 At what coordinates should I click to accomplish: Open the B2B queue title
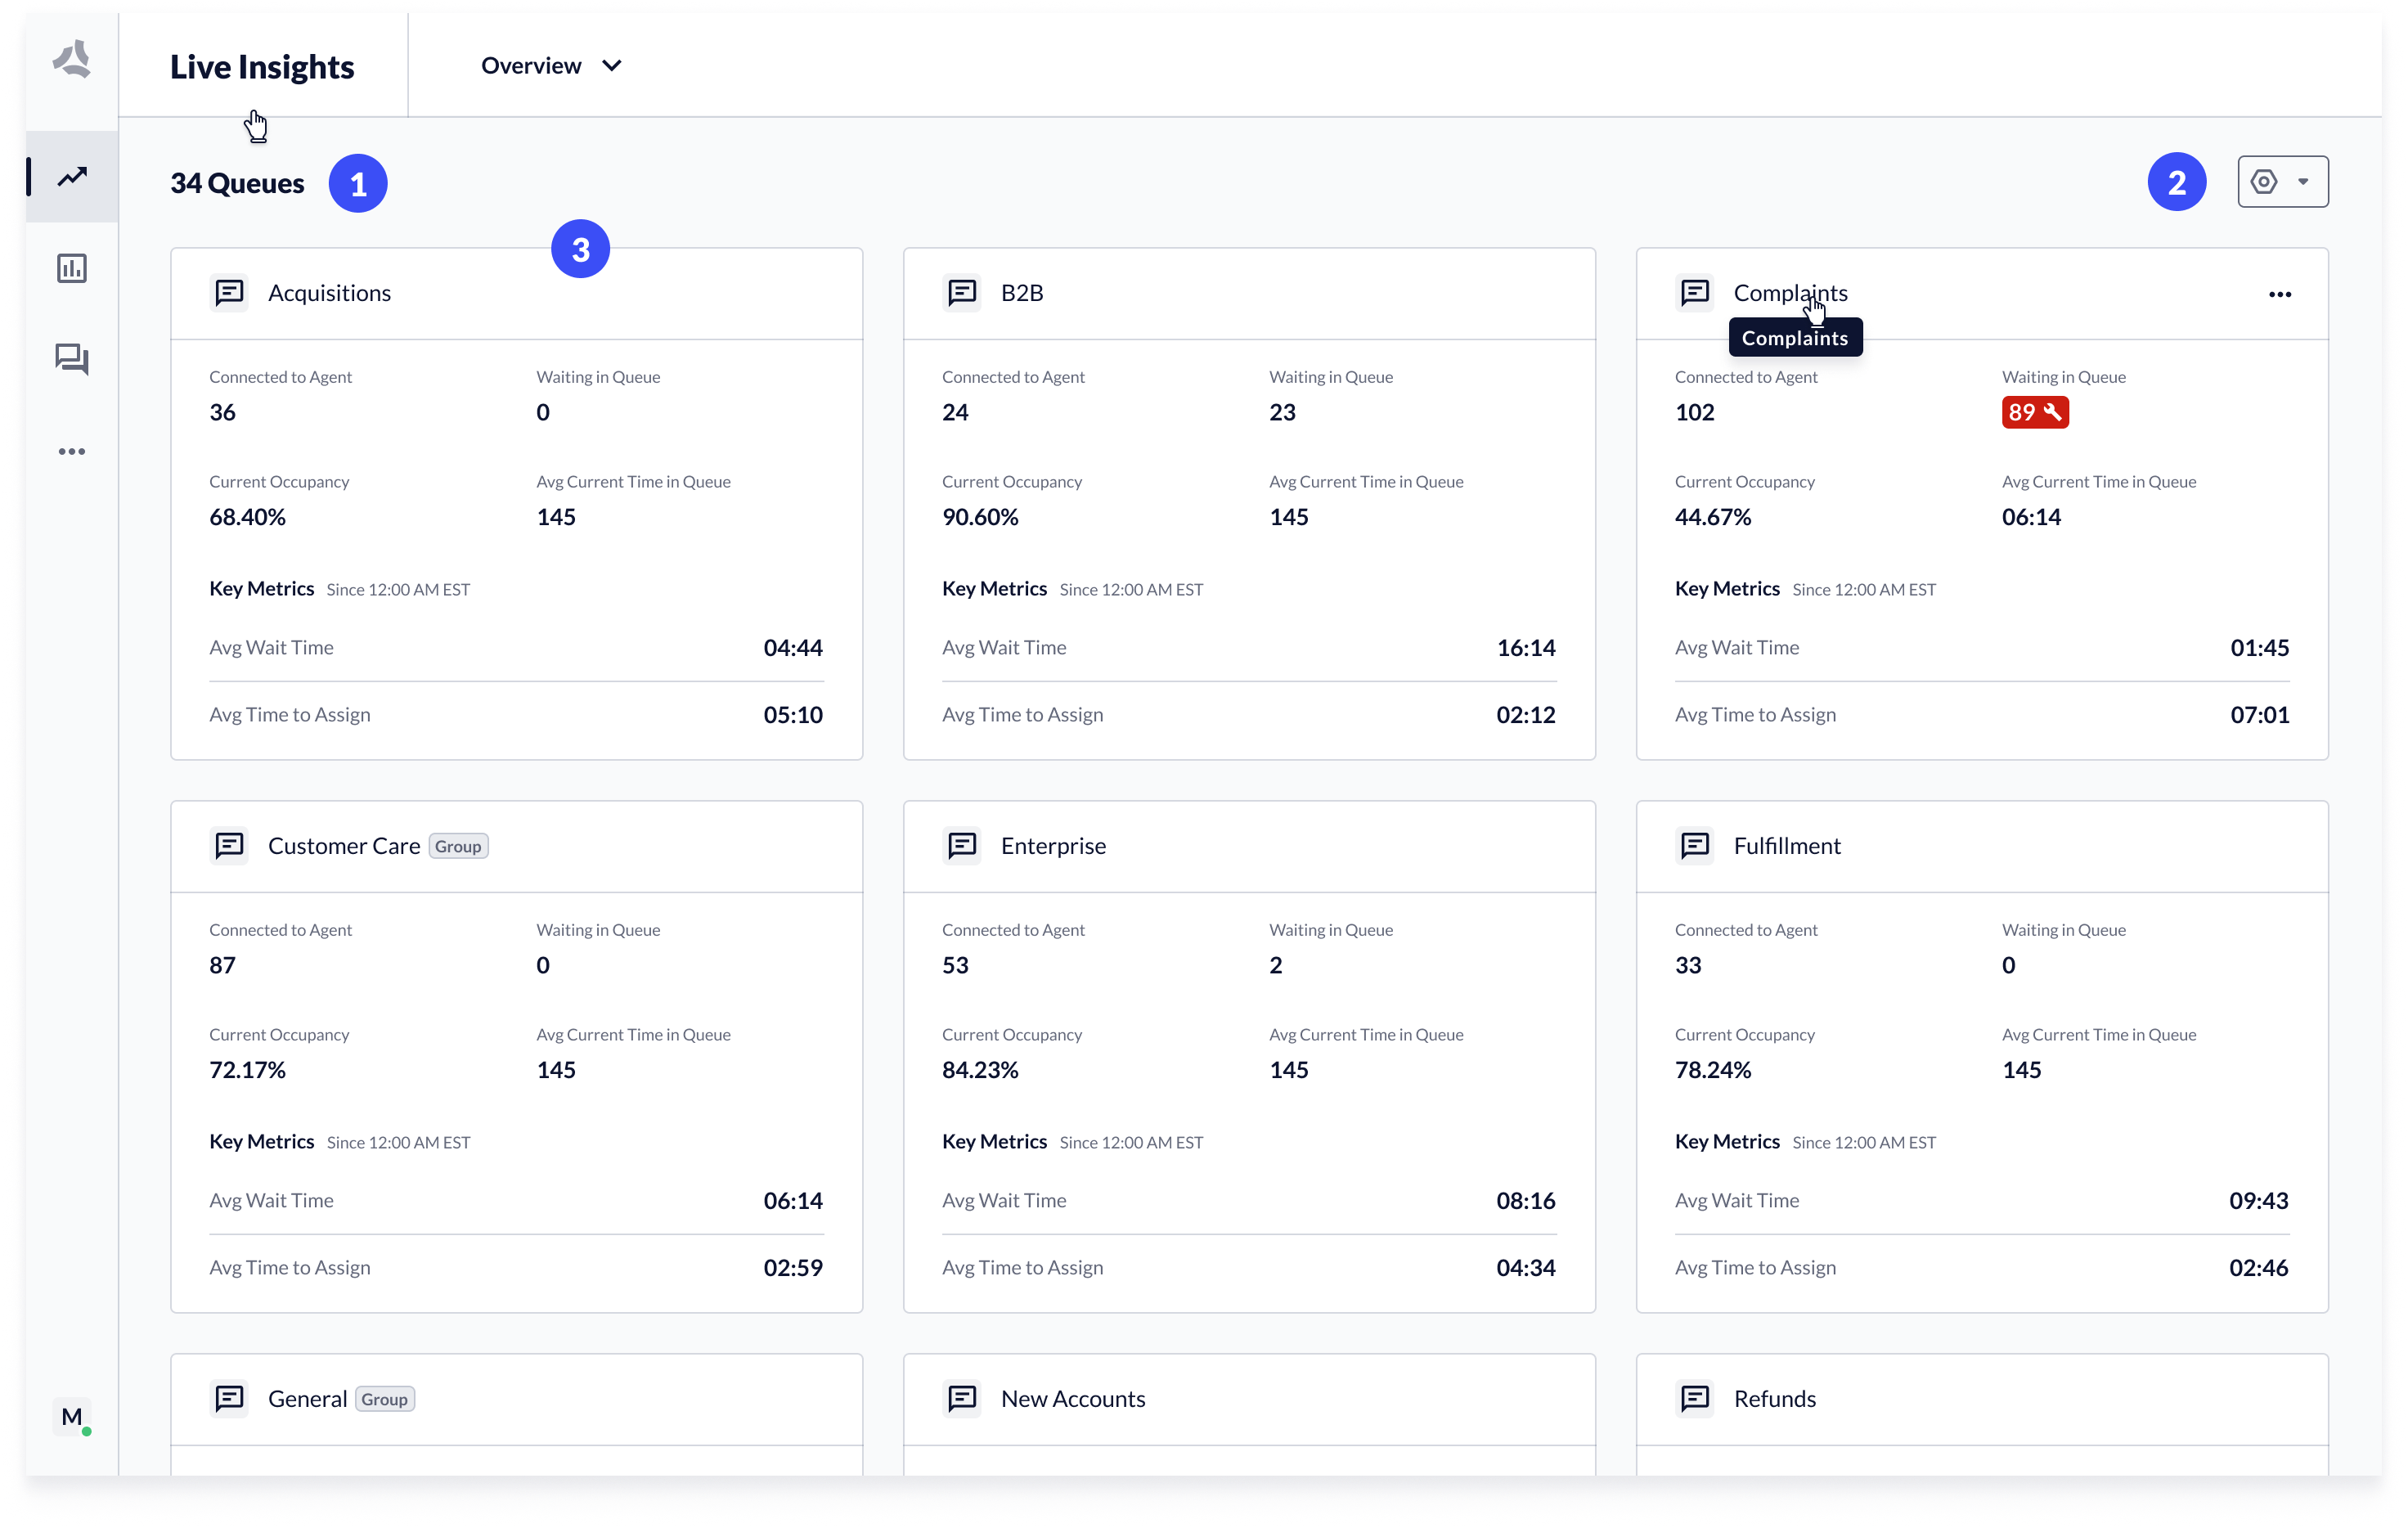(1022, 293)
